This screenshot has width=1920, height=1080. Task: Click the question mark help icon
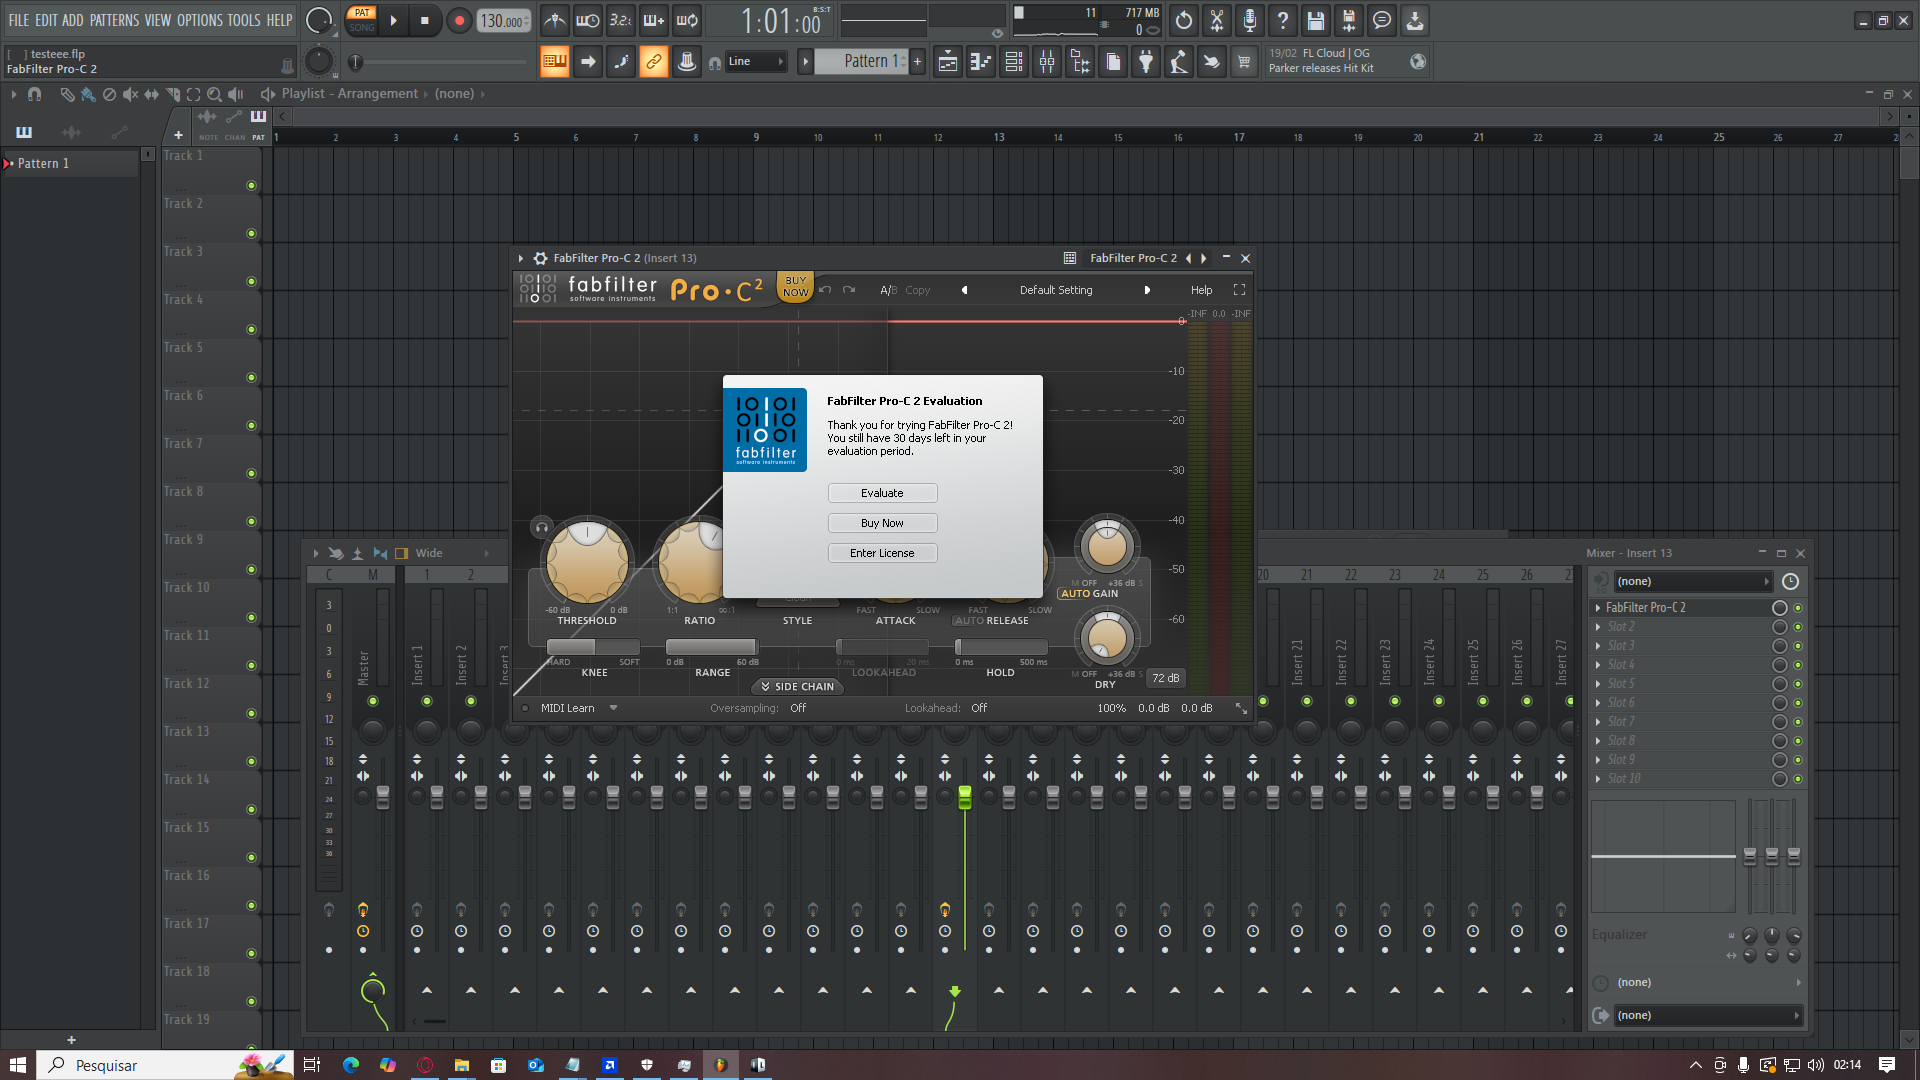pyautogui.click(x=1283, y=20)
